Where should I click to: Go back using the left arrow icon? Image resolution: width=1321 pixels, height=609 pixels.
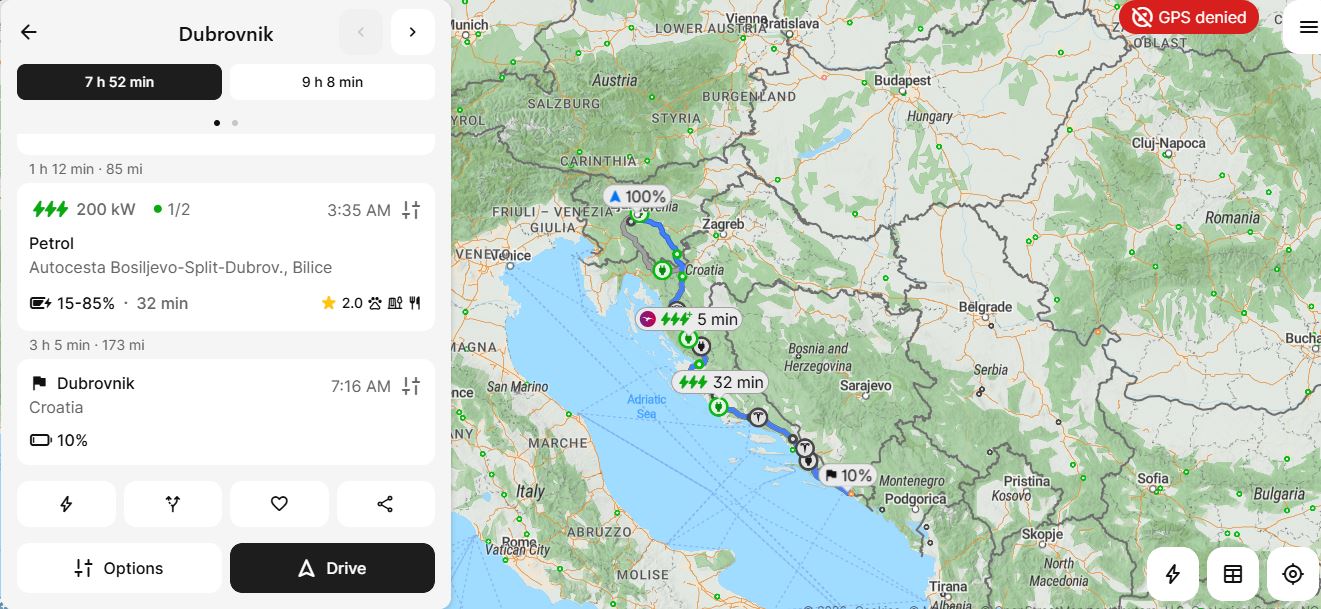point(29,33)
